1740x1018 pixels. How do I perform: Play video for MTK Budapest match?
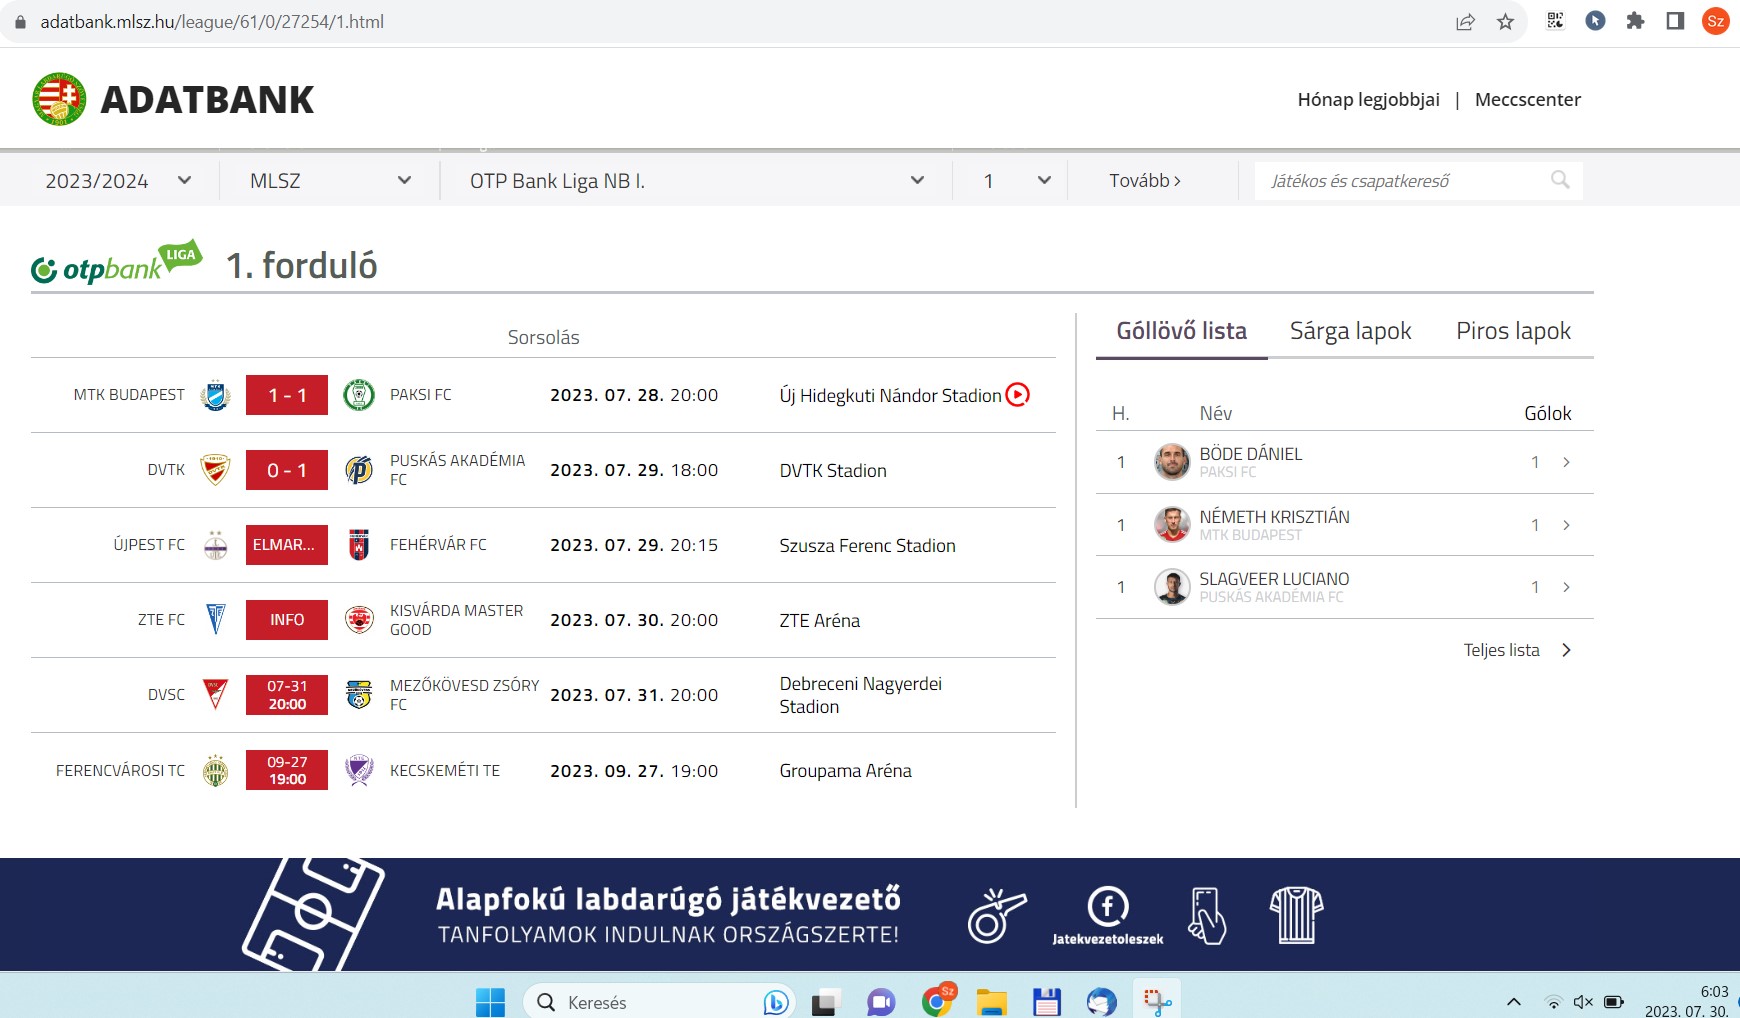click(1017, 395)
